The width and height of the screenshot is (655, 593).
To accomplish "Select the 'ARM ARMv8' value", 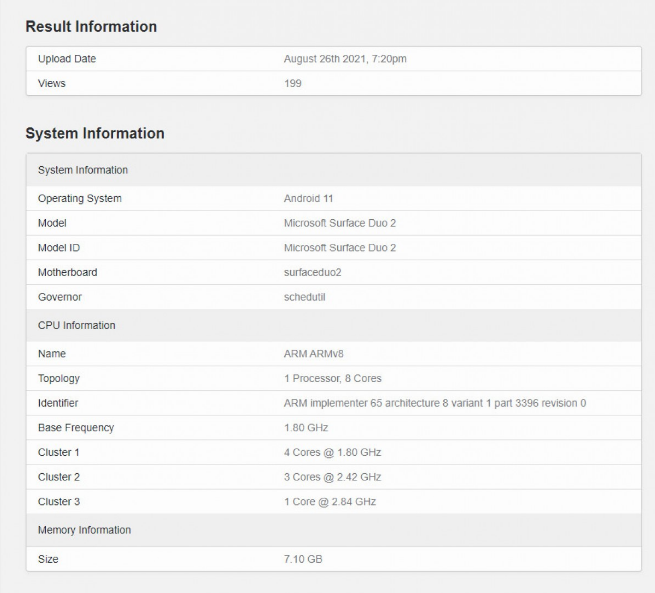I will (x=314, y=354).
